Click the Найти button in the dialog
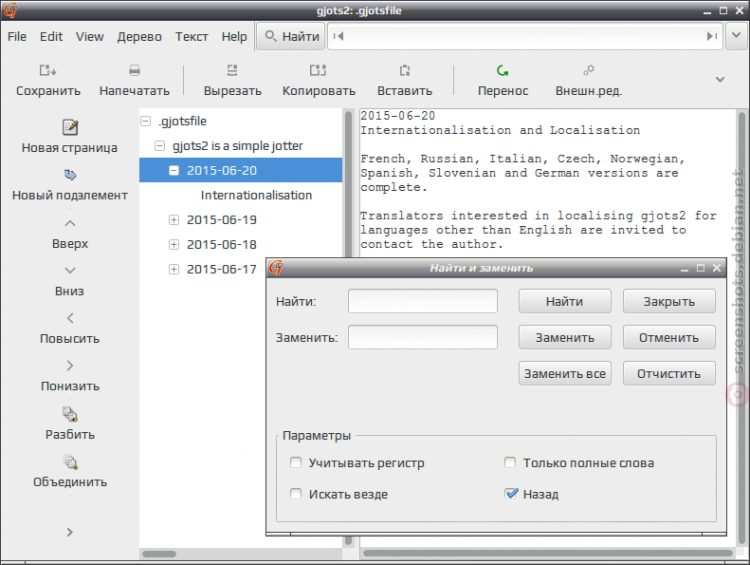 click(565, 301)
